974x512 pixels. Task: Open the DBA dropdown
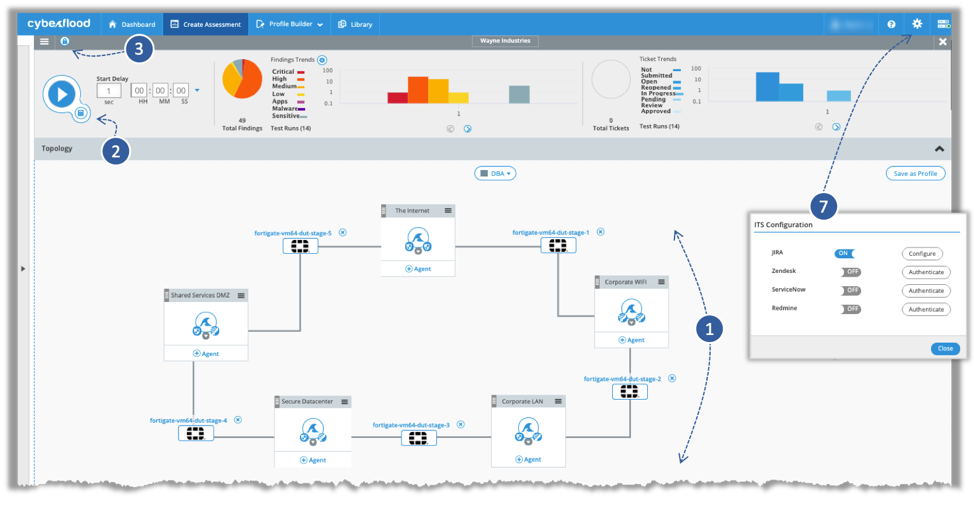click(495, 174)
